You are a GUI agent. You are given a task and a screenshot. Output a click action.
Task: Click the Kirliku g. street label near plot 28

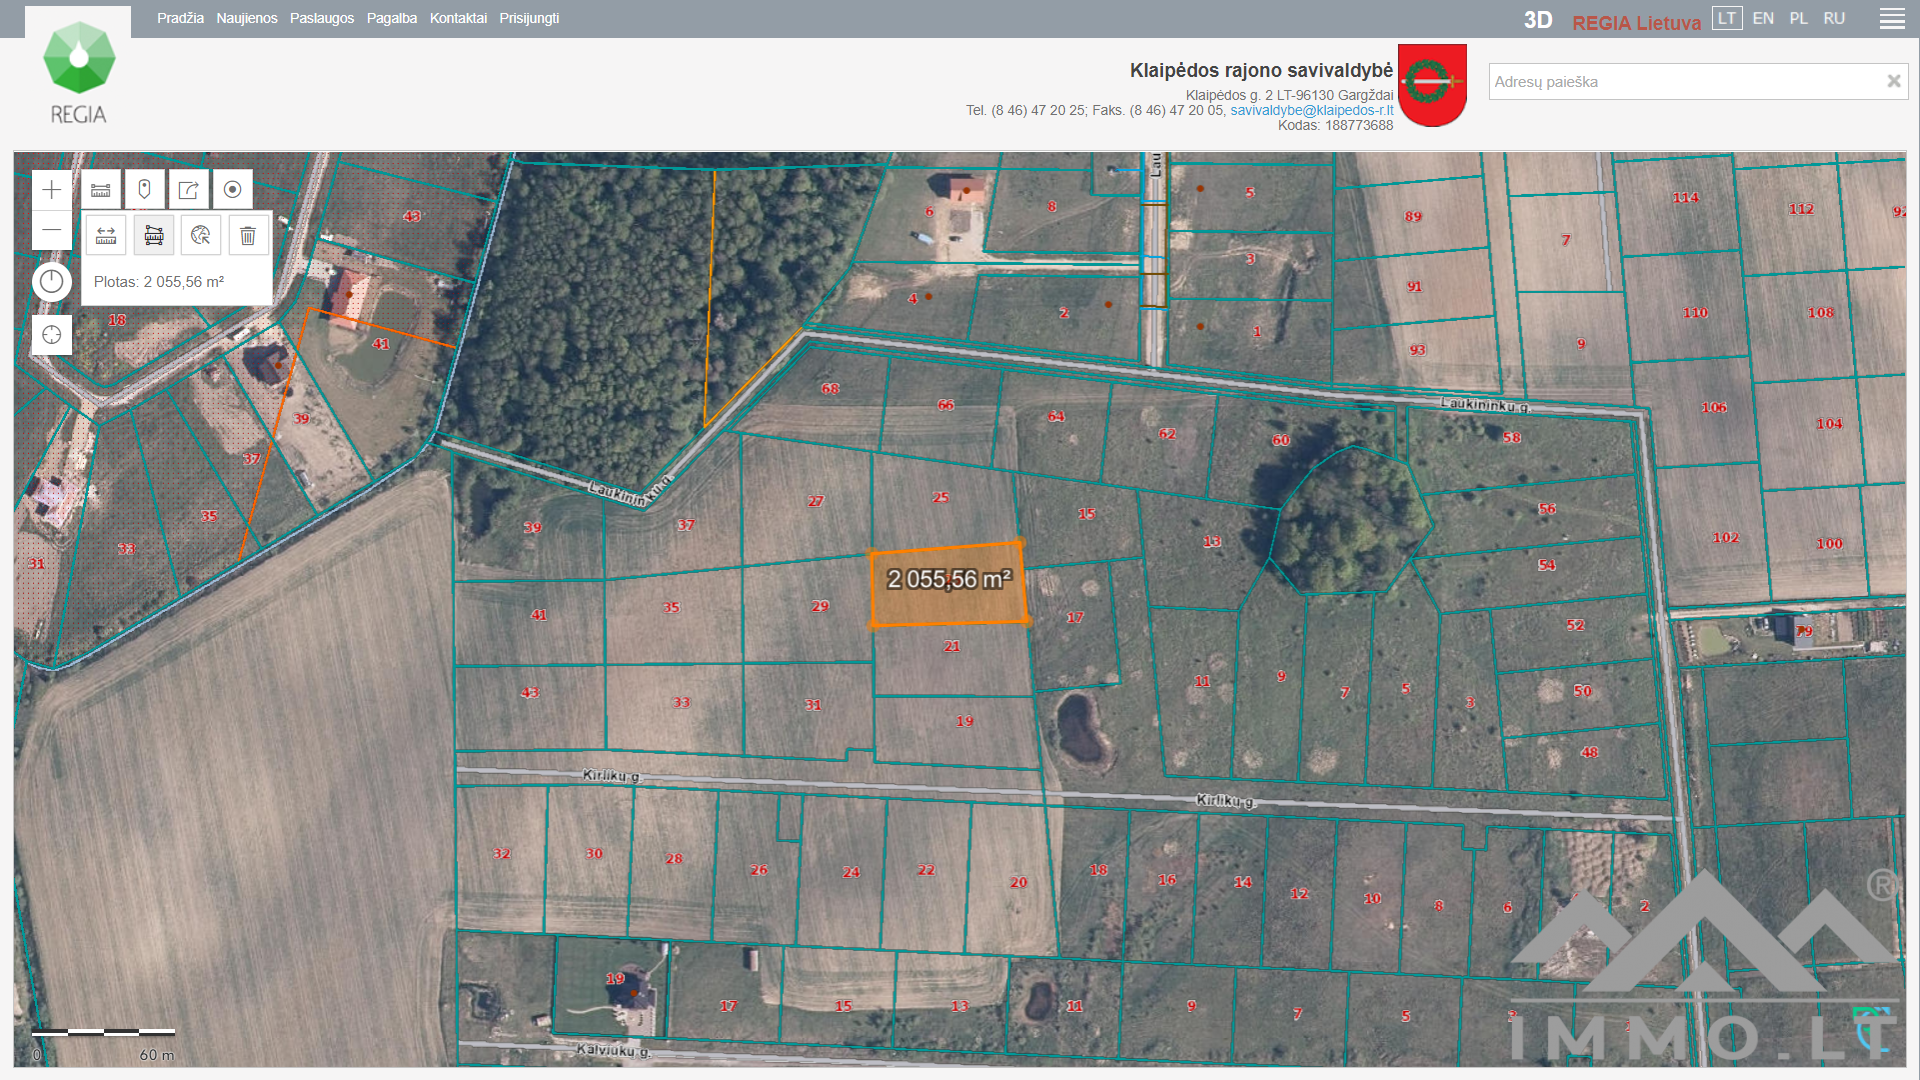[611, 776]
